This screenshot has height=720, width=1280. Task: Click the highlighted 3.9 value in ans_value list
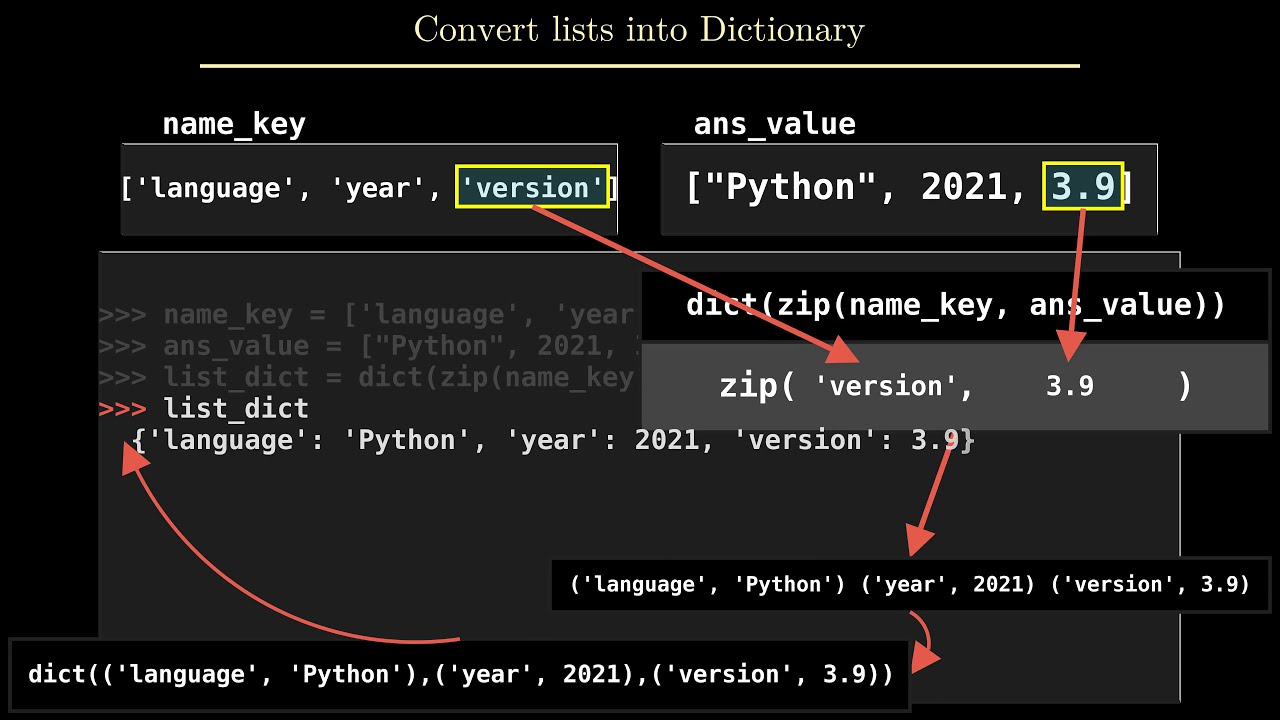click(x=1083, y=187)
